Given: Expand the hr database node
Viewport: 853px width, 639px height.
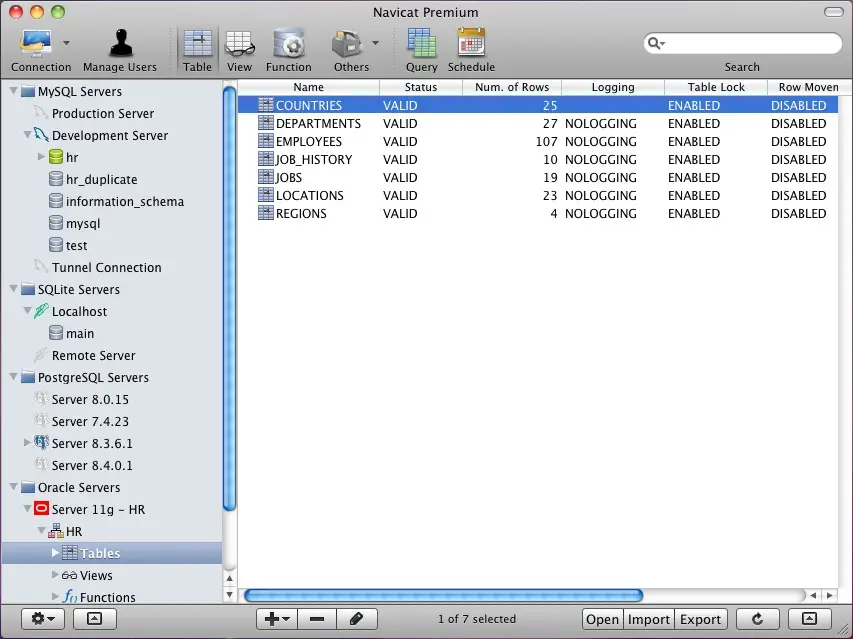Looking at the screenshot, I should coord(41,157).
